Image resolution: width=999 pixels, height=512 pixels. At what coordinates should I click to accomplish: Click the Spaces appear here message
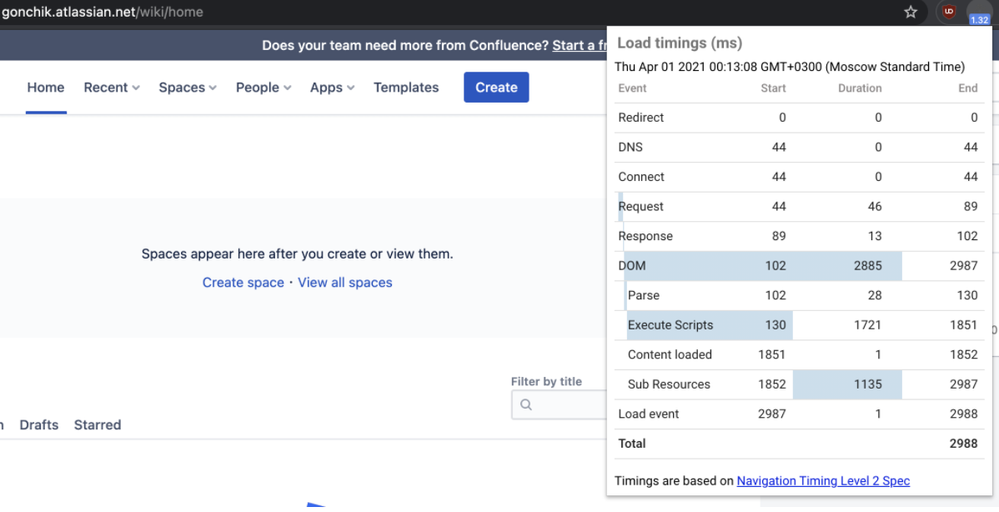point(297,253)
